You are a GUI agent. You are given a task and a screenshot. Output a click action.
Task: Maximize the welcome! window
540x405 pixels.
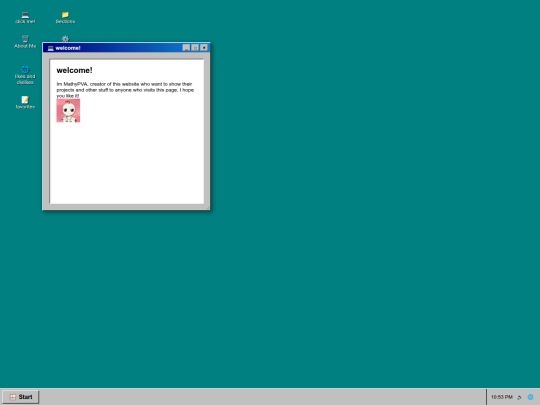(x=195, y=48)
